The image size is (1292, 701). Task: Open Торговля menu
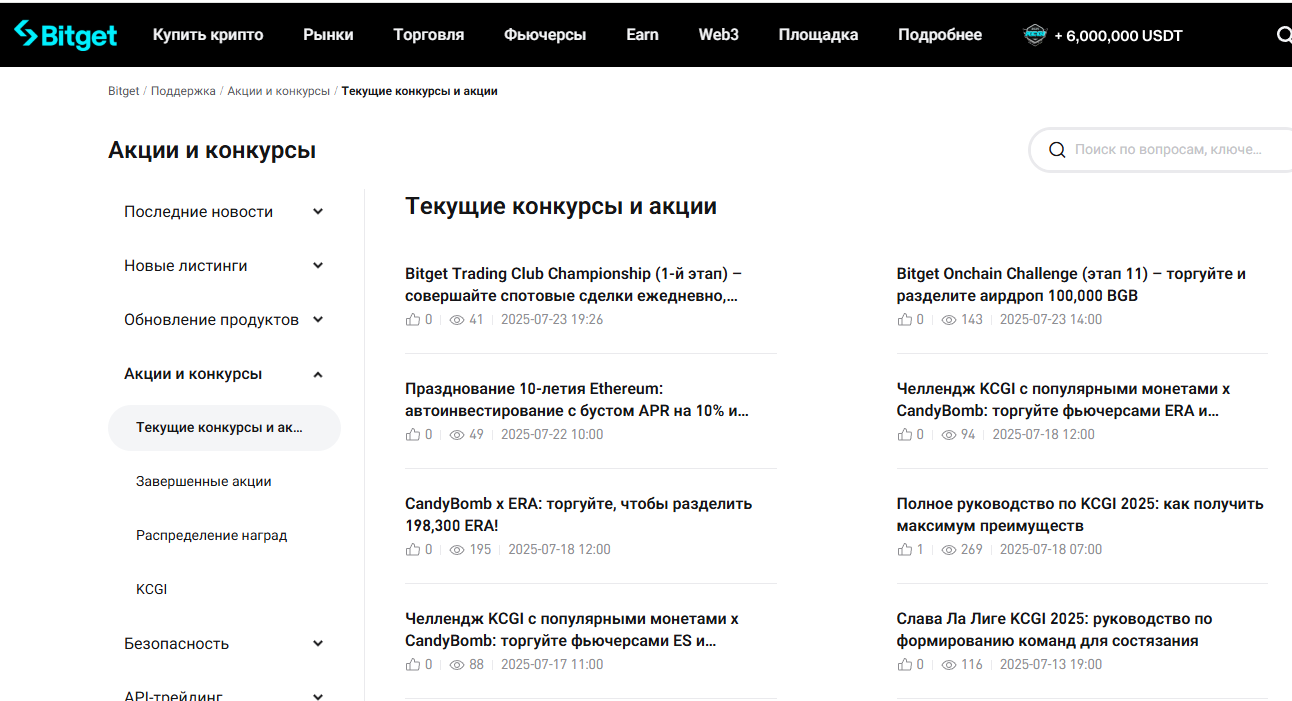coord(429,35)
